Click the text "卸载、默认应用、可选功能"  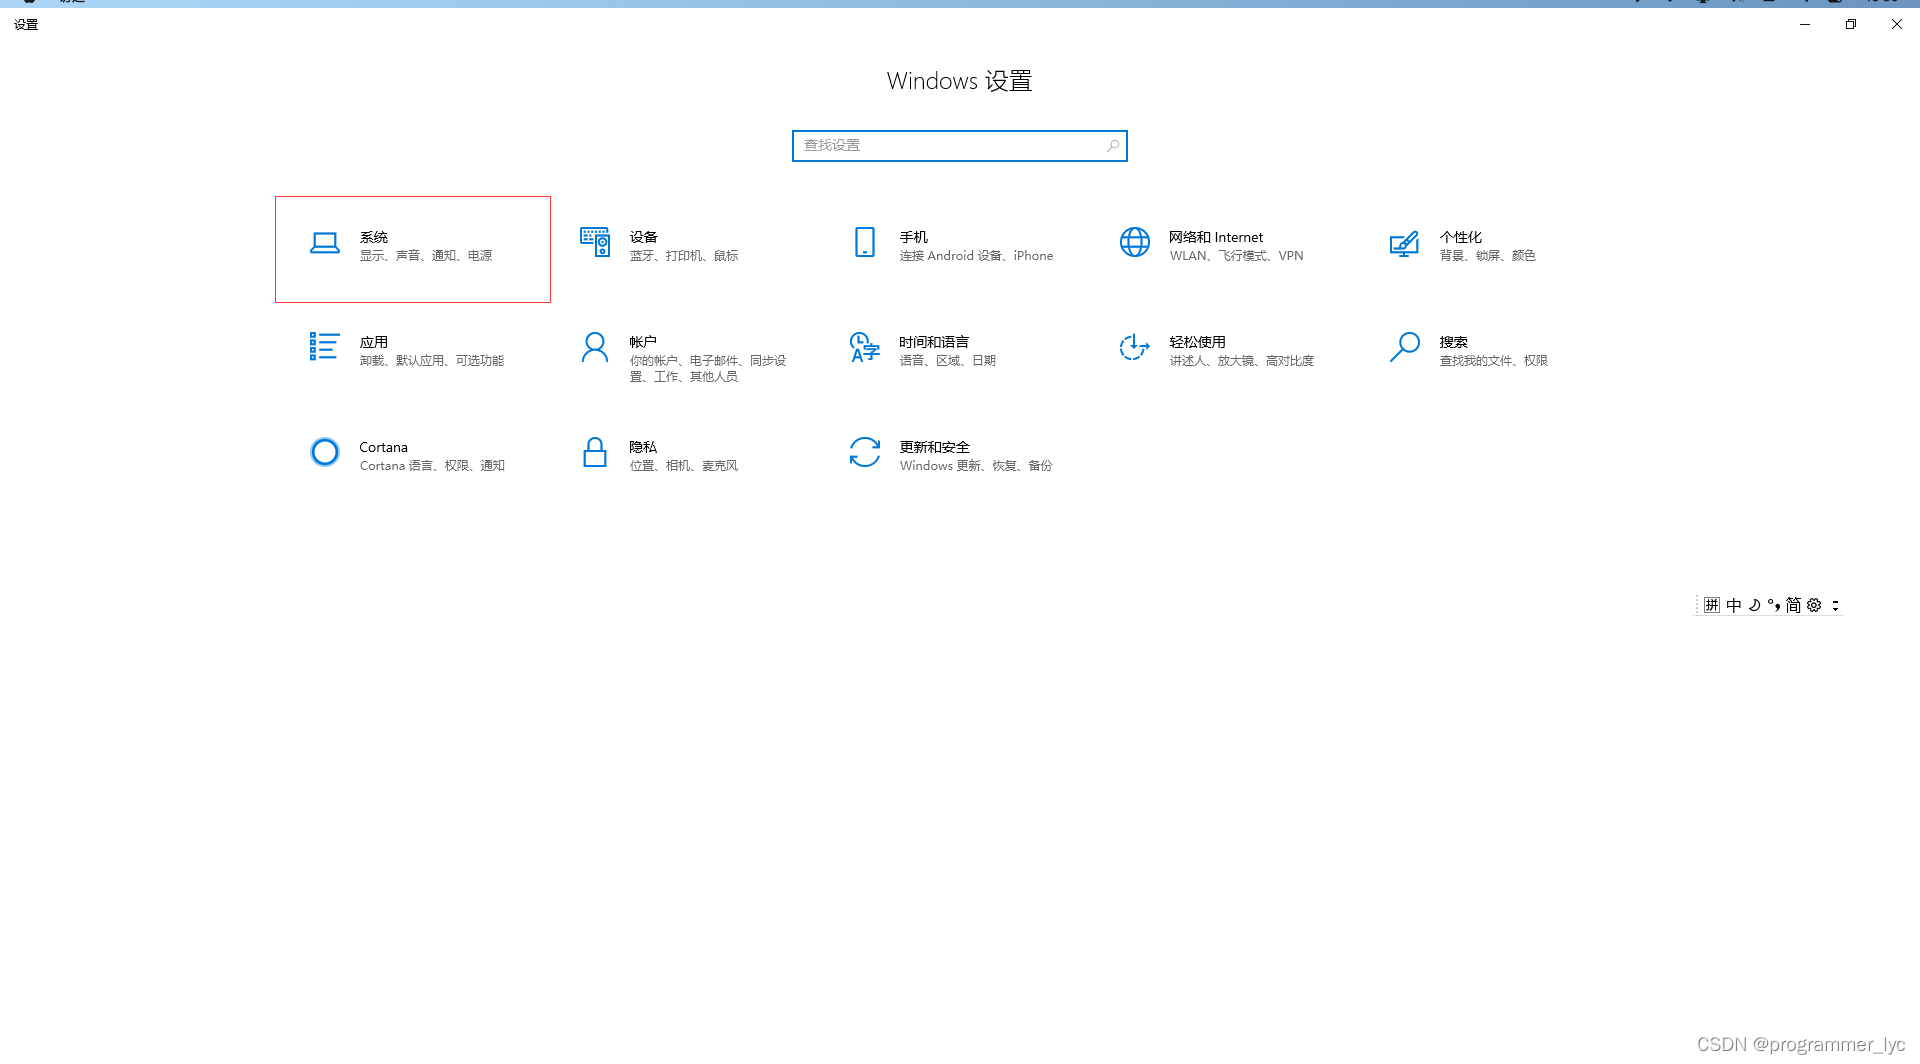(432, 361)
